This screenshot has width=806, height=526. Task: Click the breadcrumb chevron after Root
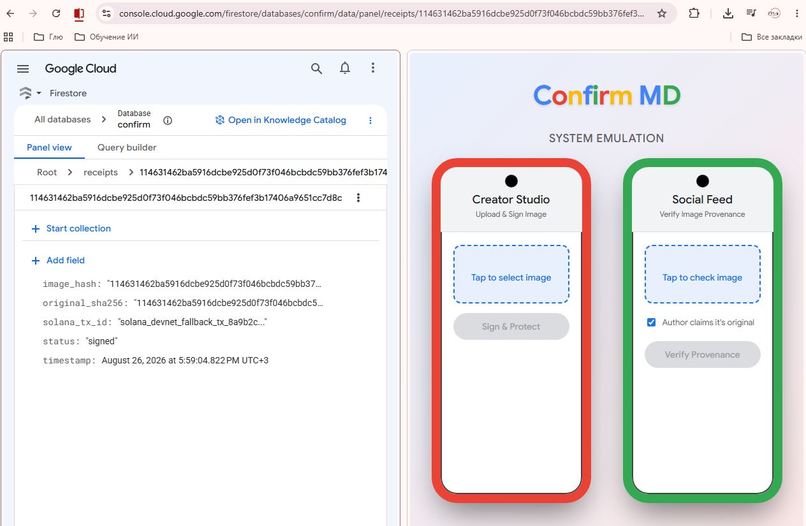[x=70, y=172]
